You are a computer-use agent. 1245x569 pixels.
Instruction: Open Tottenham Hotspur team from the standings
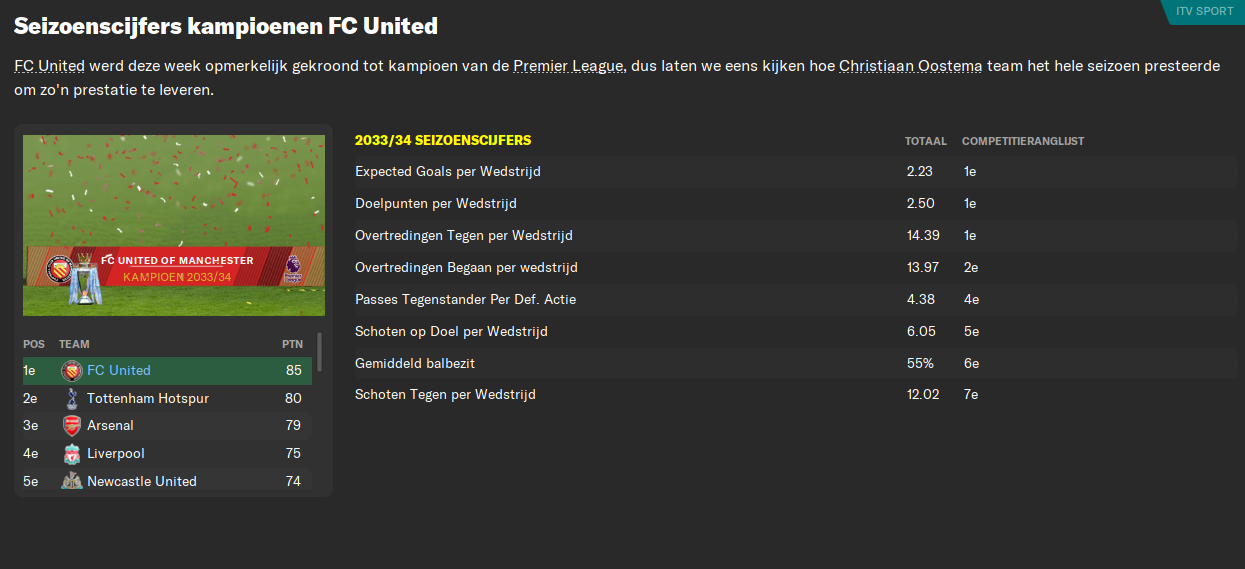(x=148, y=398)
